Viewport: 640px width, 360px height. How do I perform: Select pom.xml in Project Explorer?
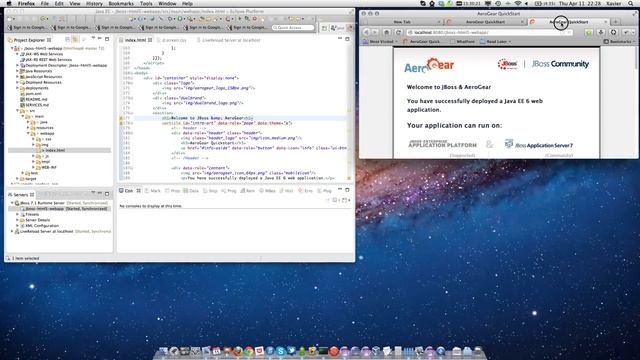33,94
